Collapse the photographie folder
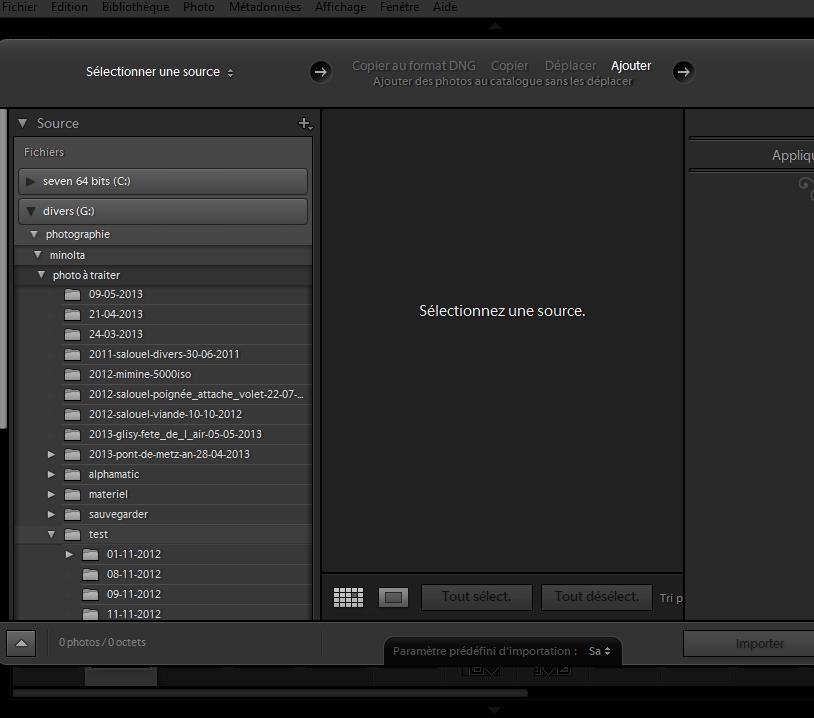 (34, 234)
